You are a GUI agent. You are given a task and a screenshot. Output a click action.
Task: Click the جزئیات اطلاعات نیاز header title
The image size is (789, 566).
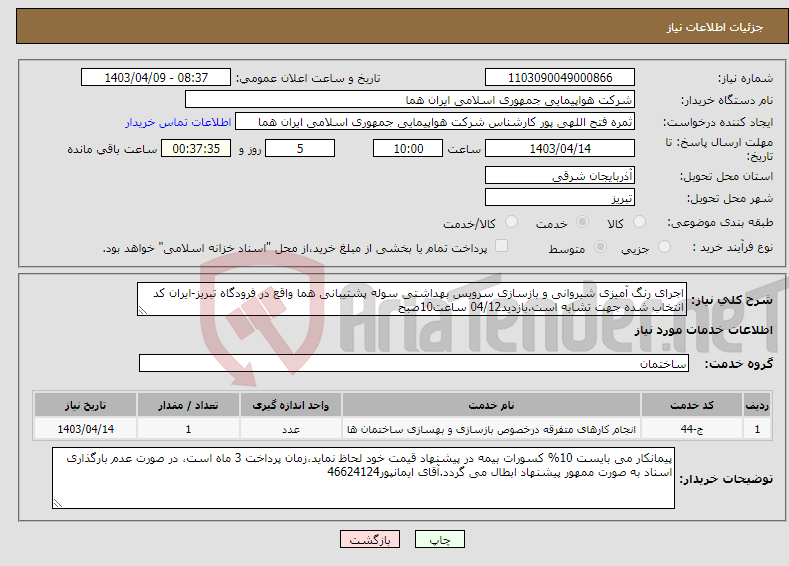tap(715, 27)
